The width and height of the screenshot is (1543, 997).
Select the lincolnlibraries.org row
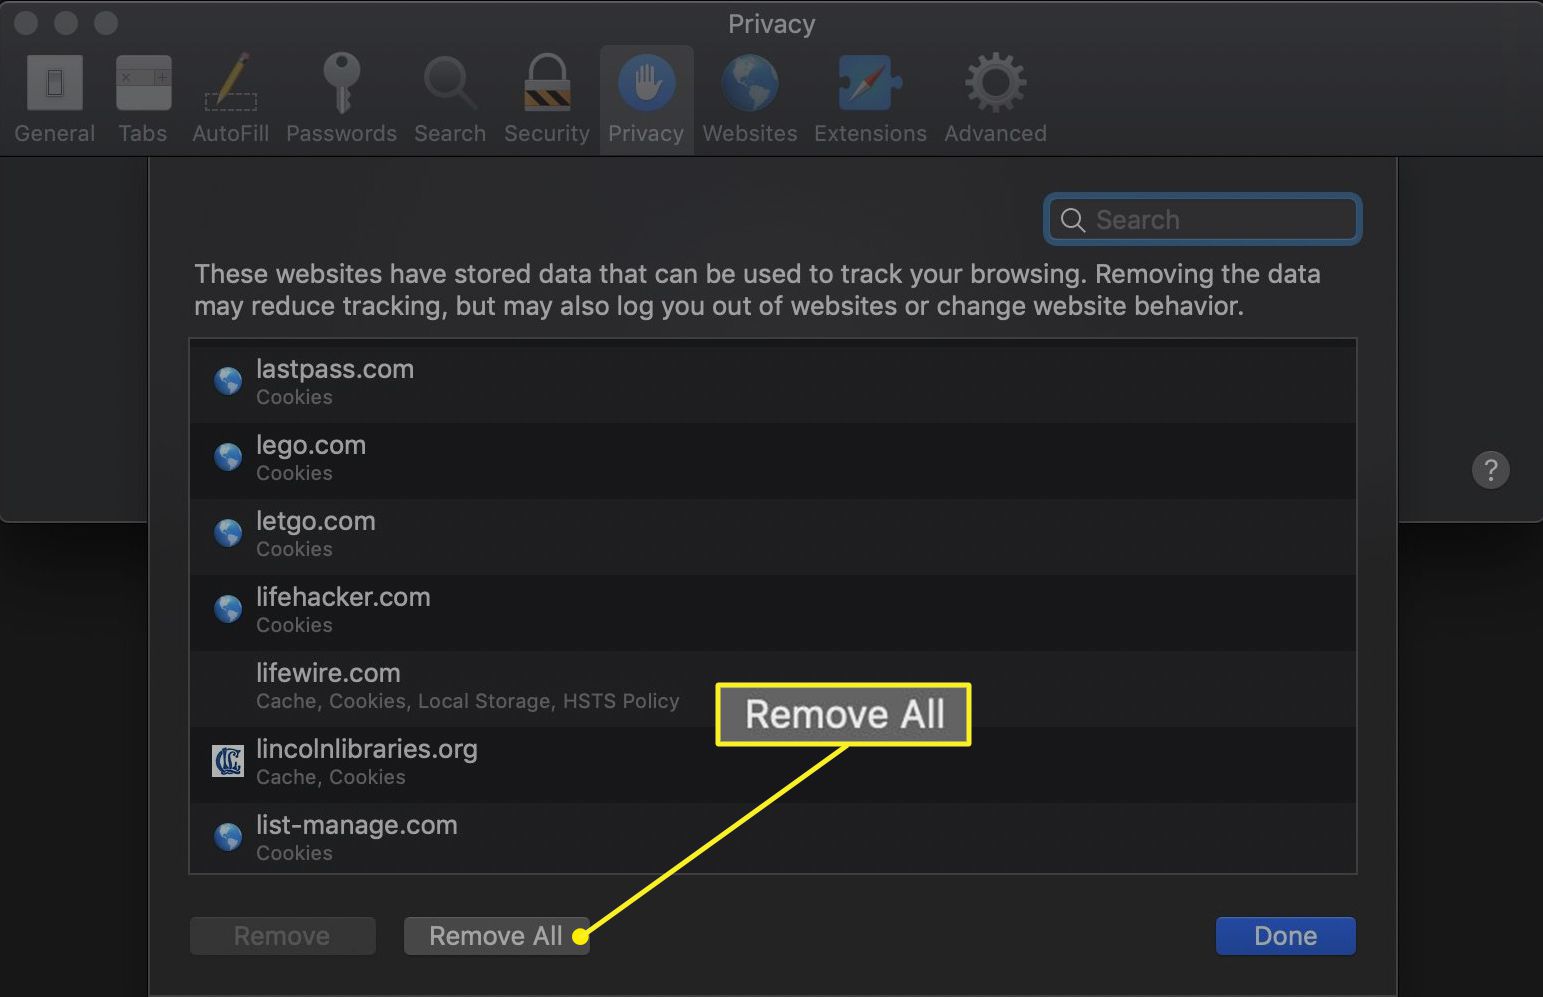[773, 764]
